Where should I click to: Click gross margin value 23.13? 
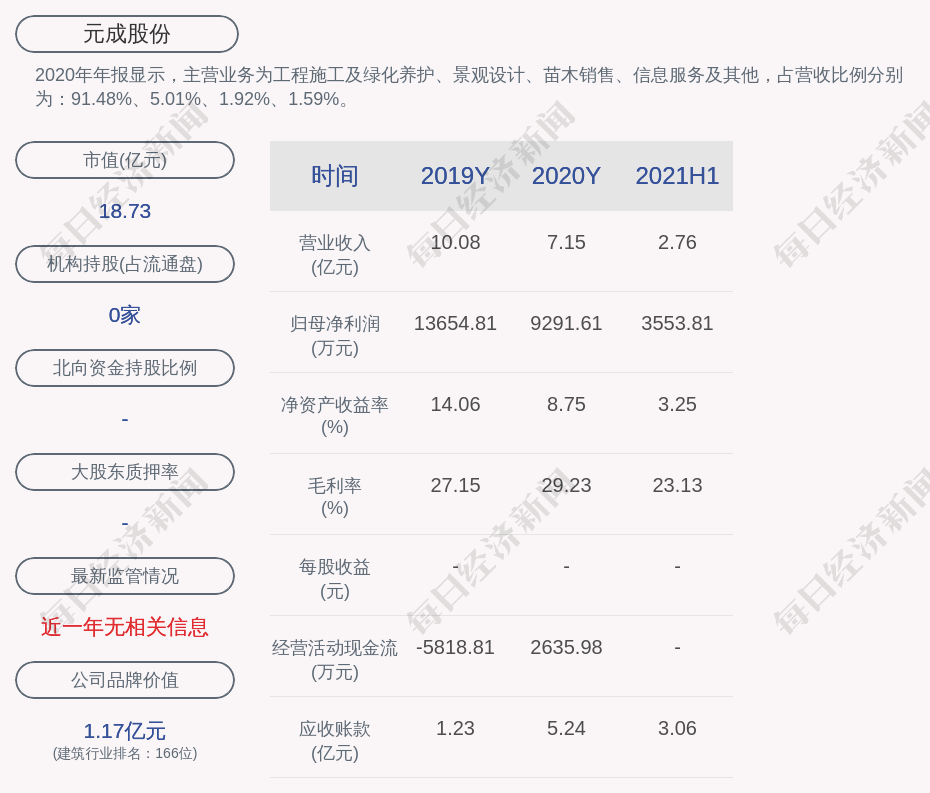point(677,485)
